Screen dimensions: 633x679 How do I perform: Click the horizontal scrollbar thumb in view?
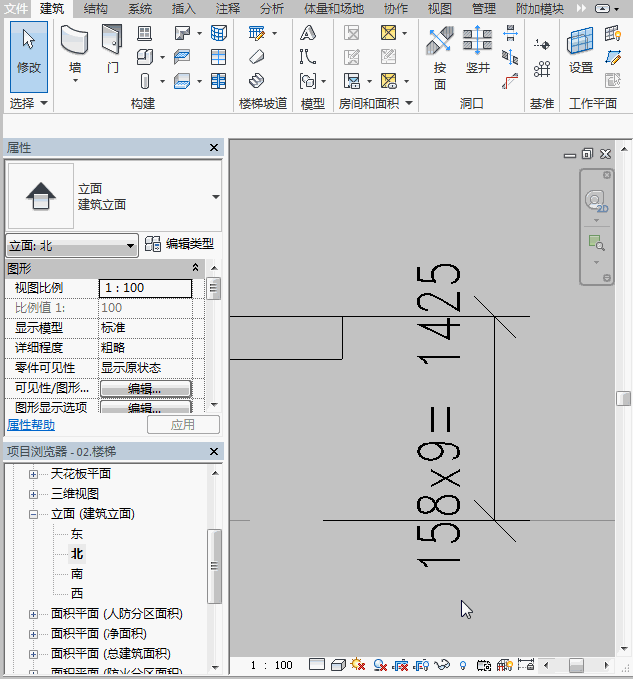577,665
